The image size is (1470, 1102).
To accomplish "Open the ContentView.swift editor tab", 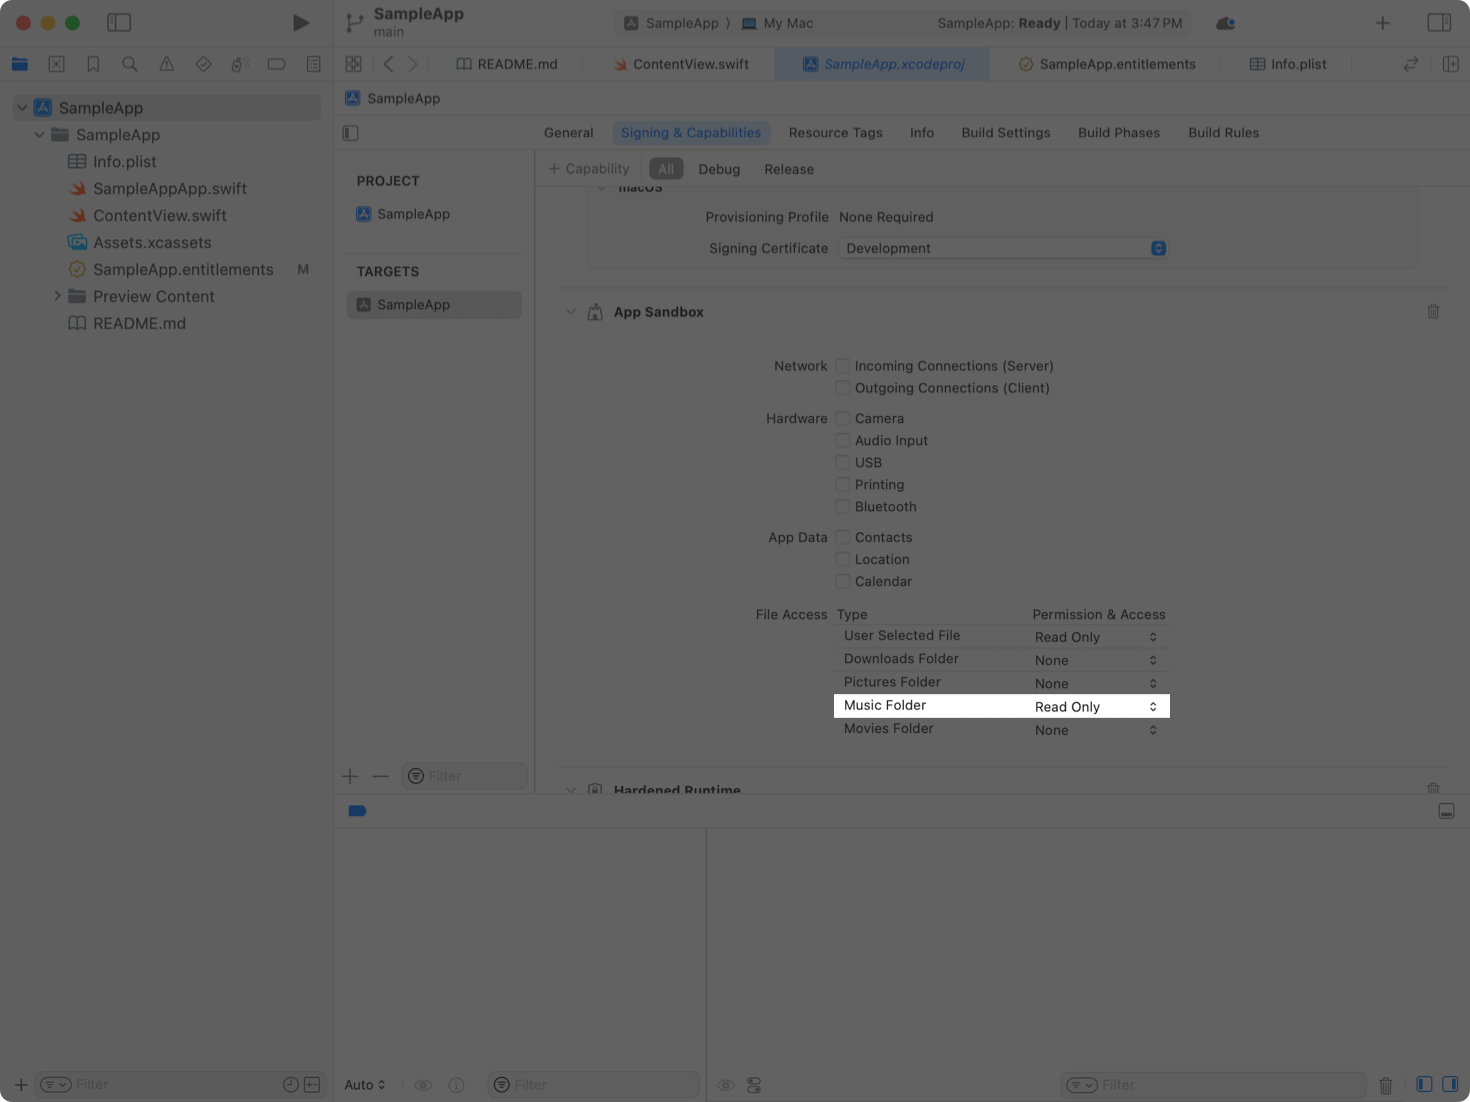I will click(690, 64).
